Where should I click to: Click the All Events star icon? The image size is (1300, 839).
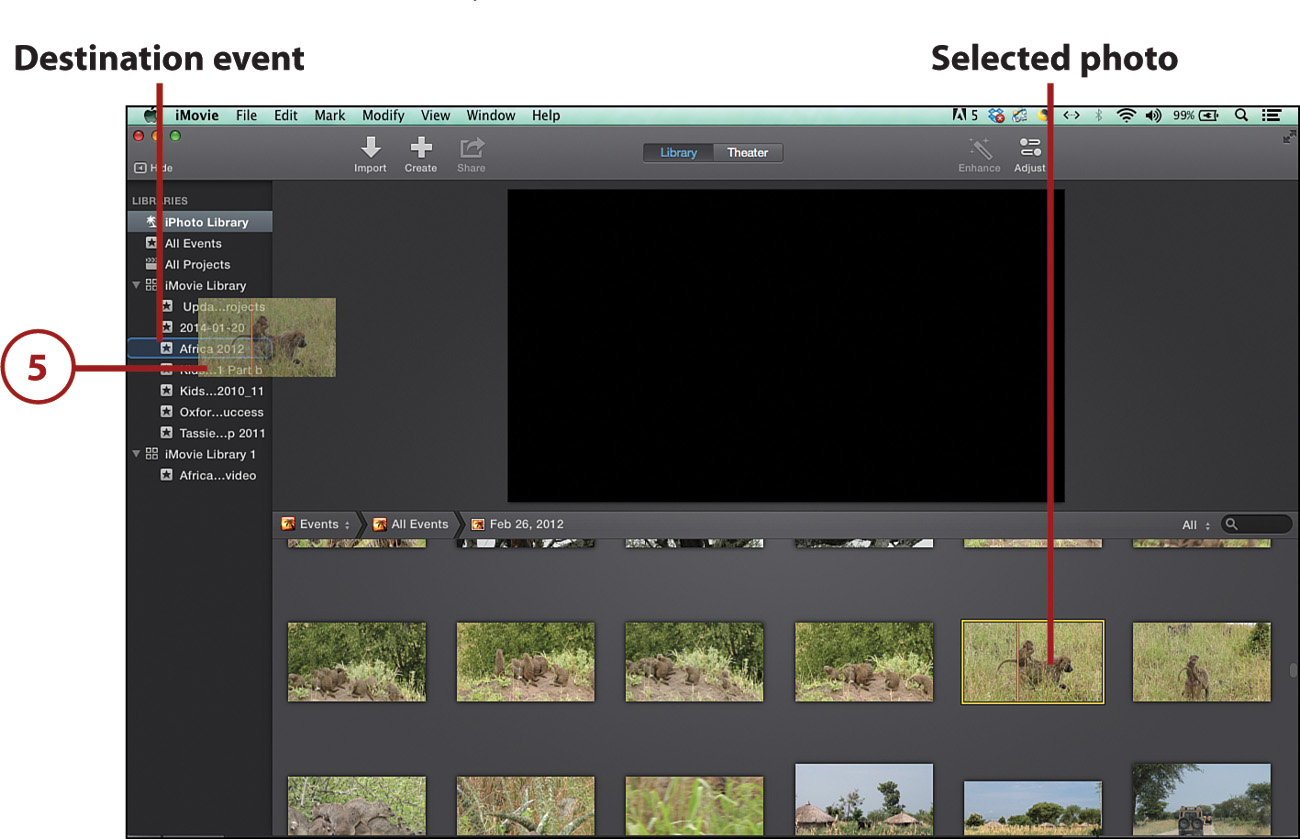152,243
